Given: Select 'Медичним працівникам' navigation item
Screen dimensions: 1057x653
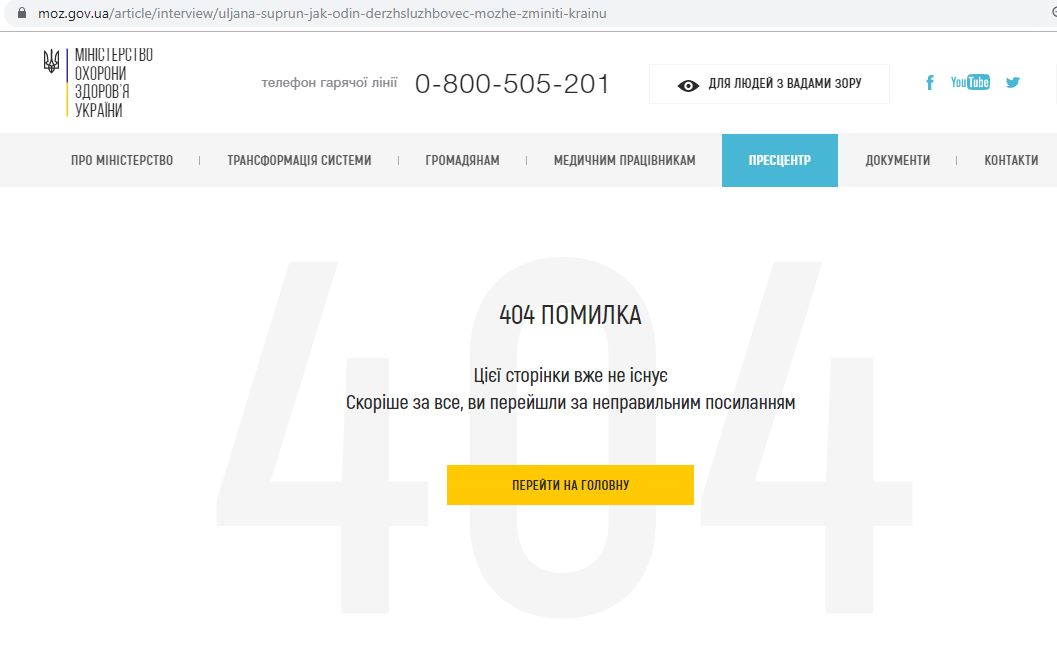Looking at the screenshot, I should click(x=624, y=160).
